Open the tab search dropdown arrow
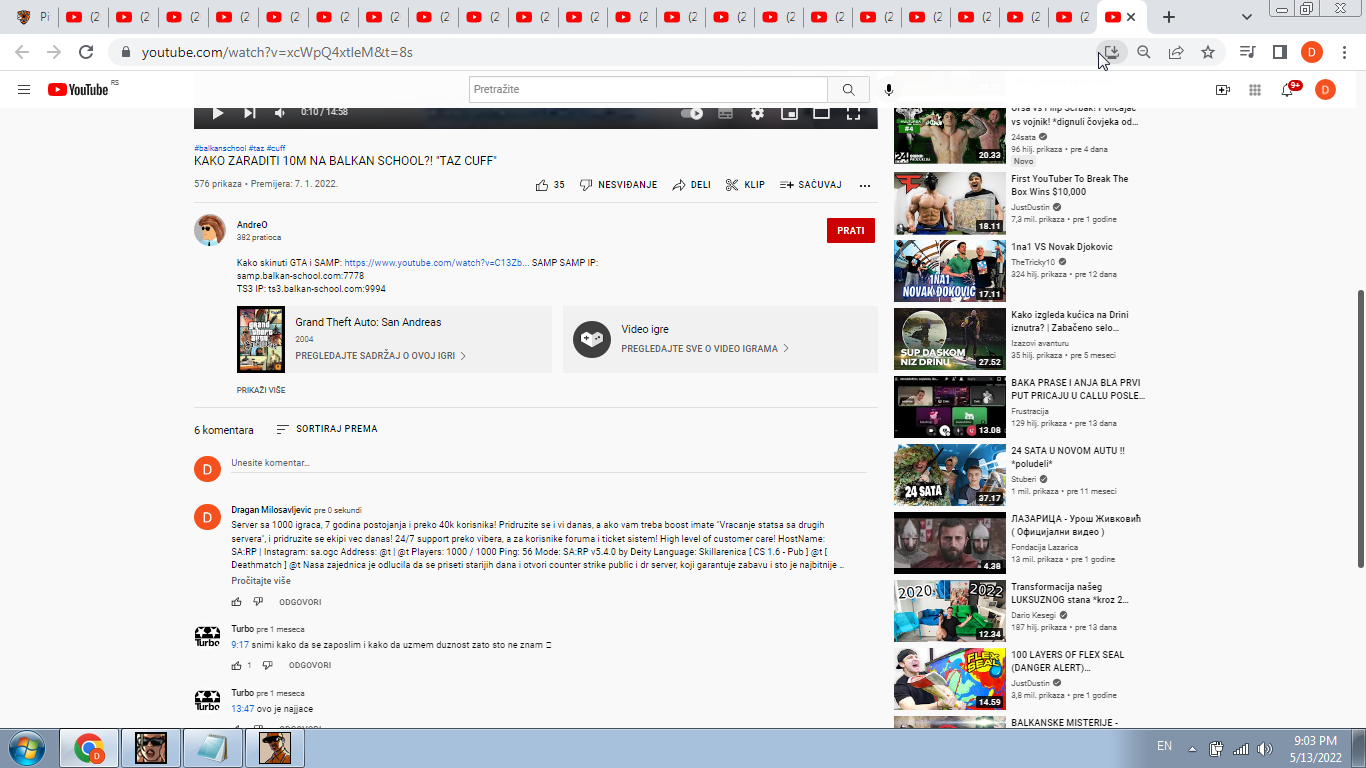Image resolution: width=1366 pixels, height=768 pixels. point(1247,17)
